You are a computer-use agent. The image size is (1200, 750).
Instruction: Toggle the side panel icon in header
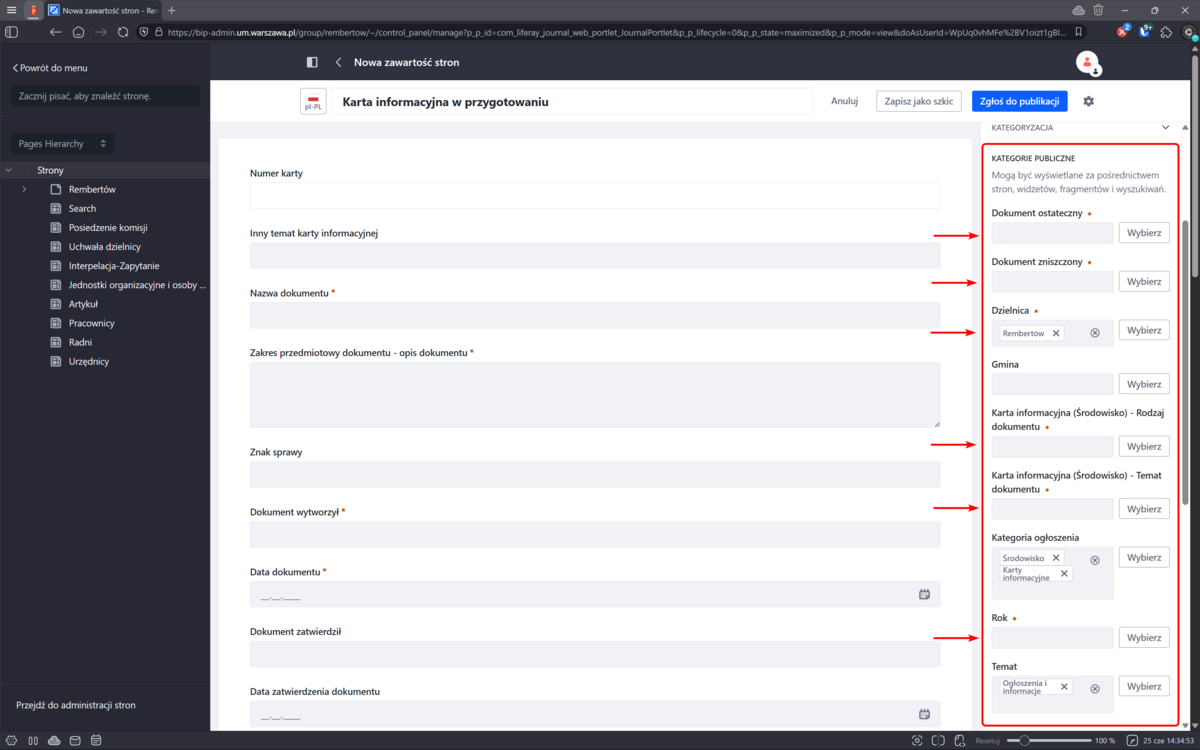312,62
